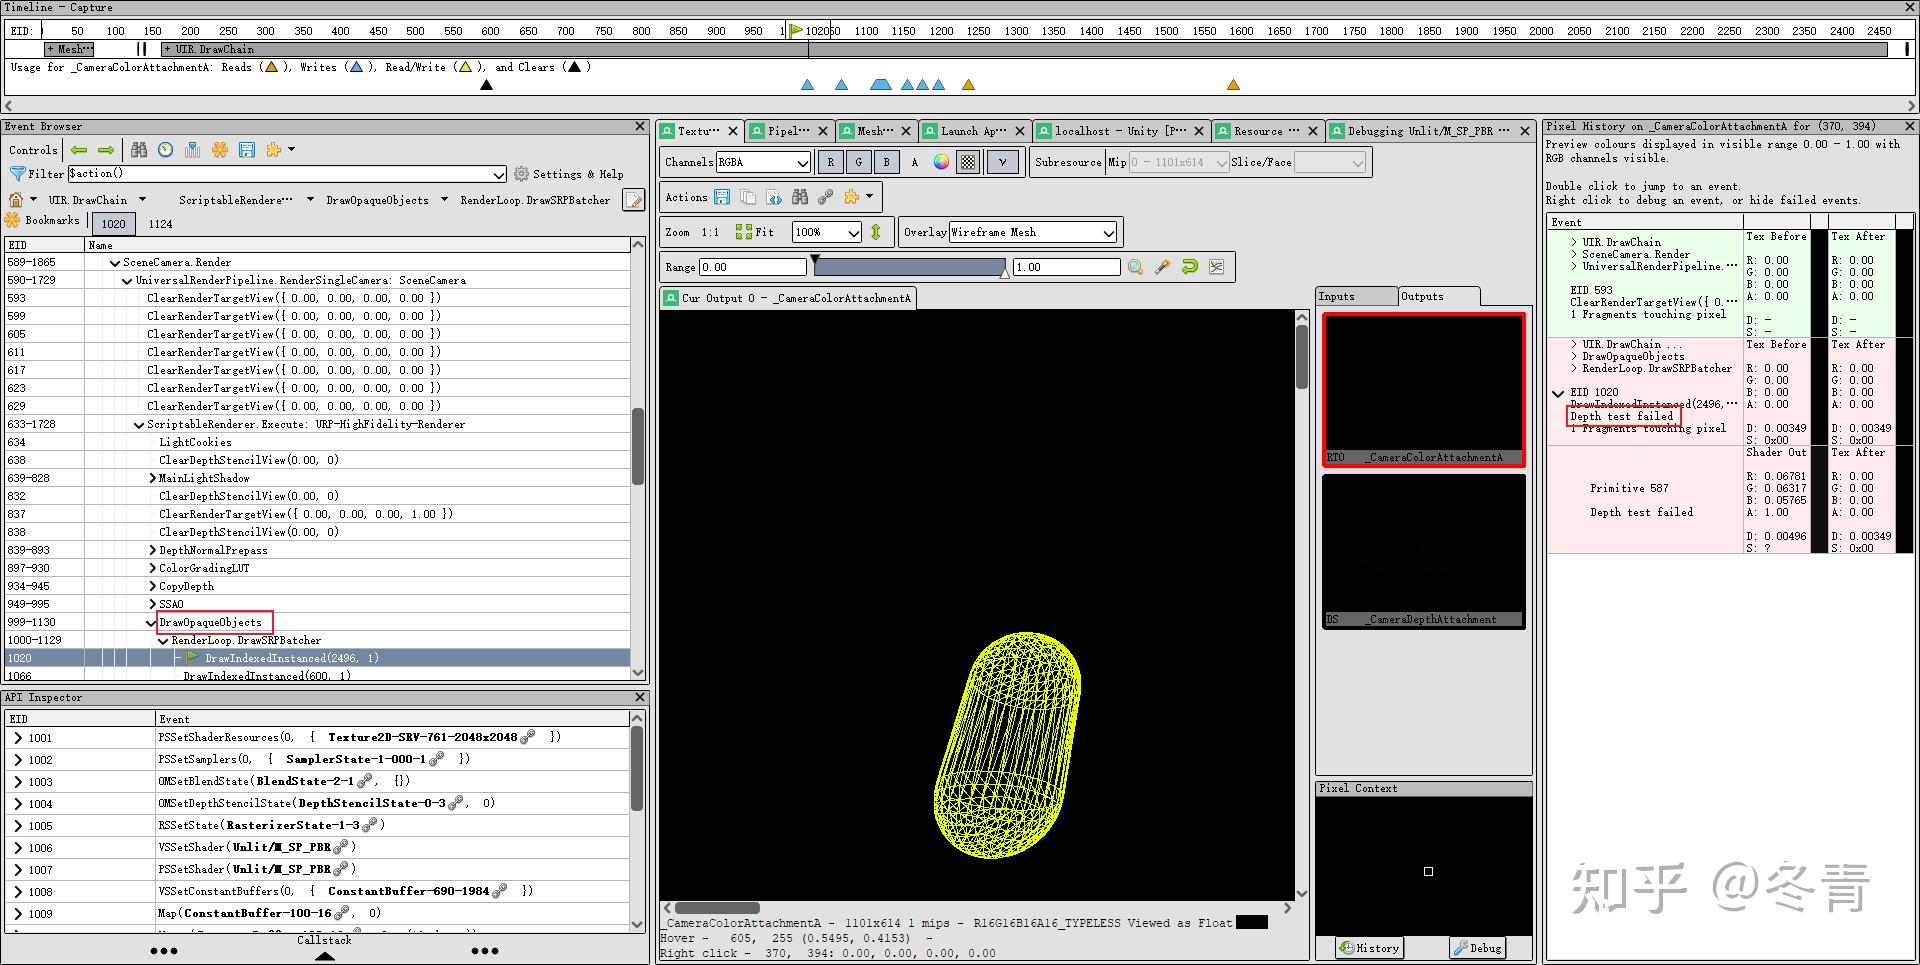Viewport: 1920px width, 965px height.
Task: Collapse EID 1020 in Pixel History
Action: click(1558, 393)
